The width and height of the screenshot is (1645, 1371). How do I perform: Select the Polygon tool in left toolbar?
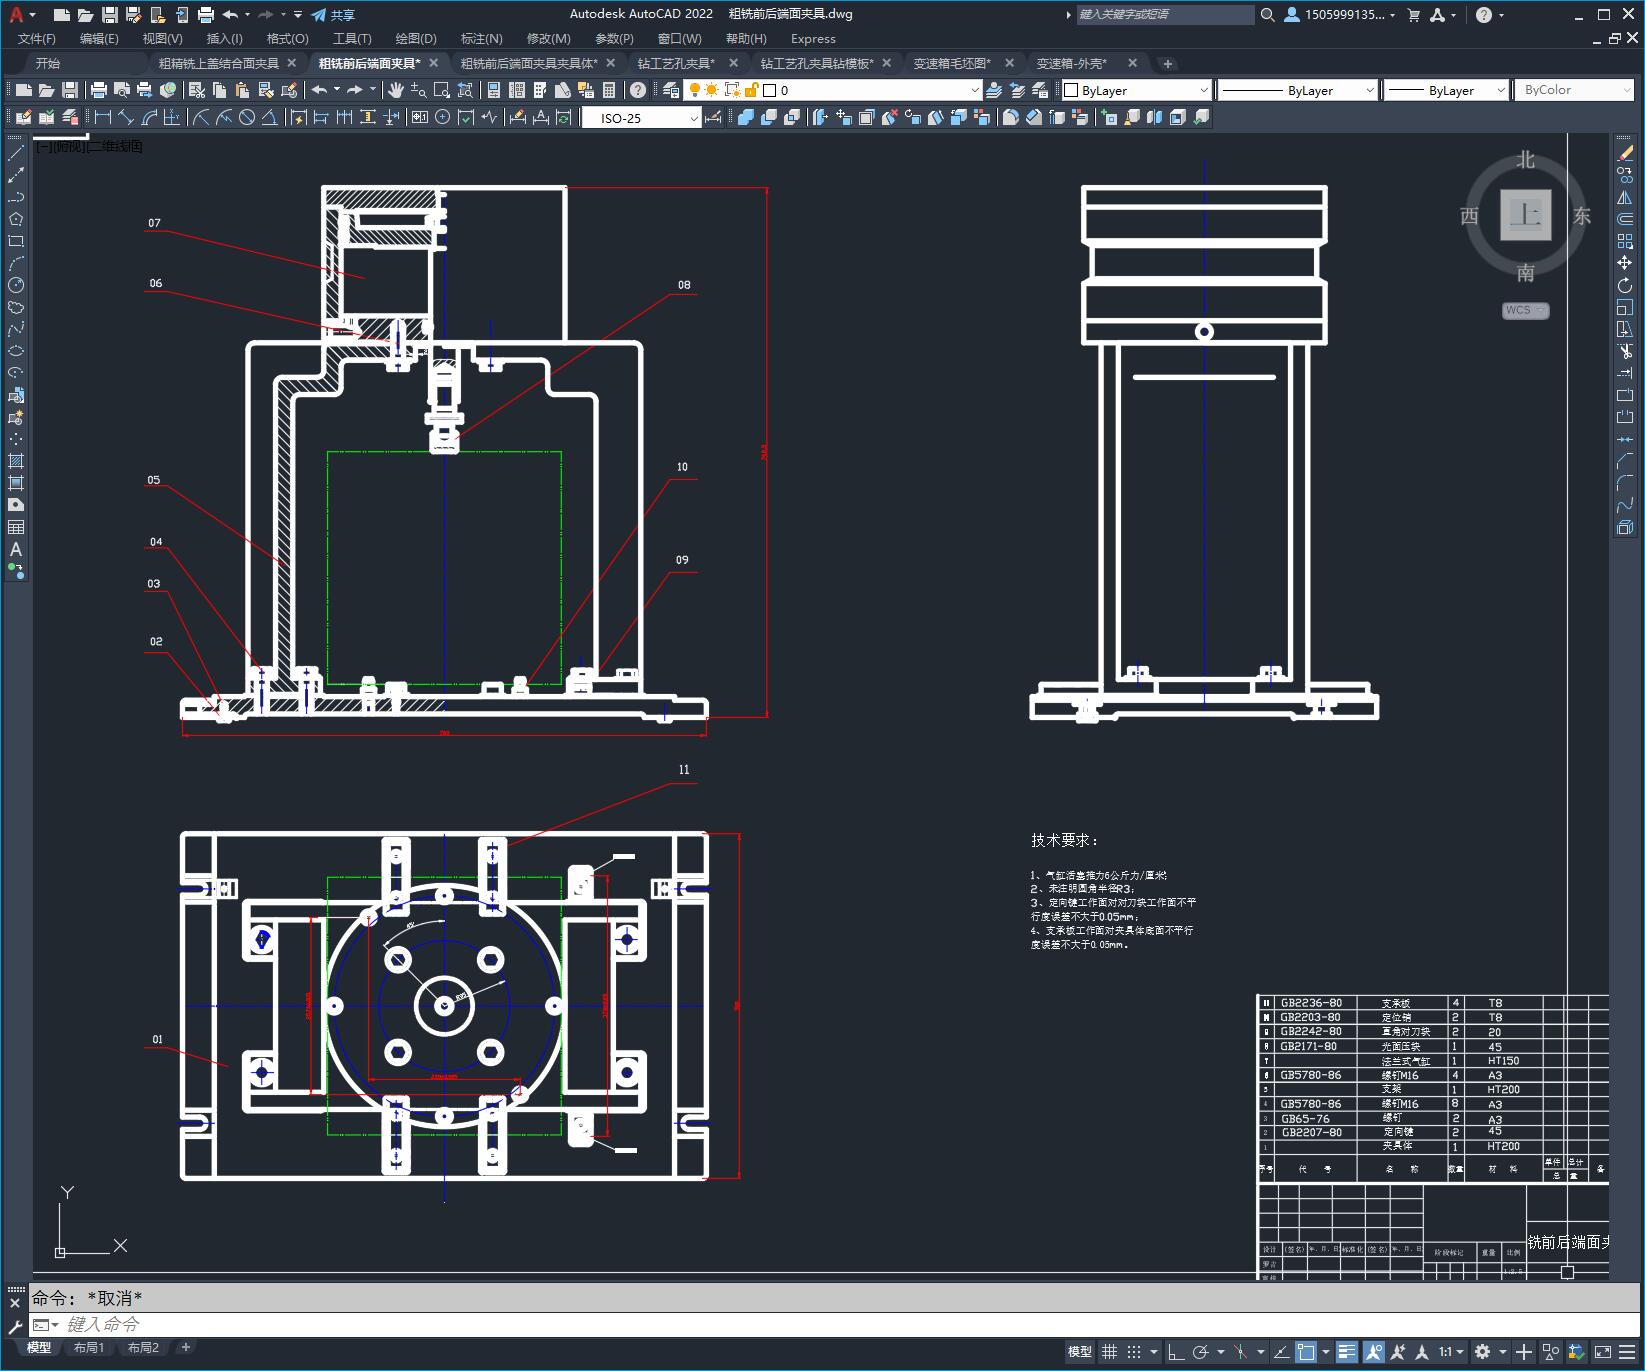pos(15,219)
